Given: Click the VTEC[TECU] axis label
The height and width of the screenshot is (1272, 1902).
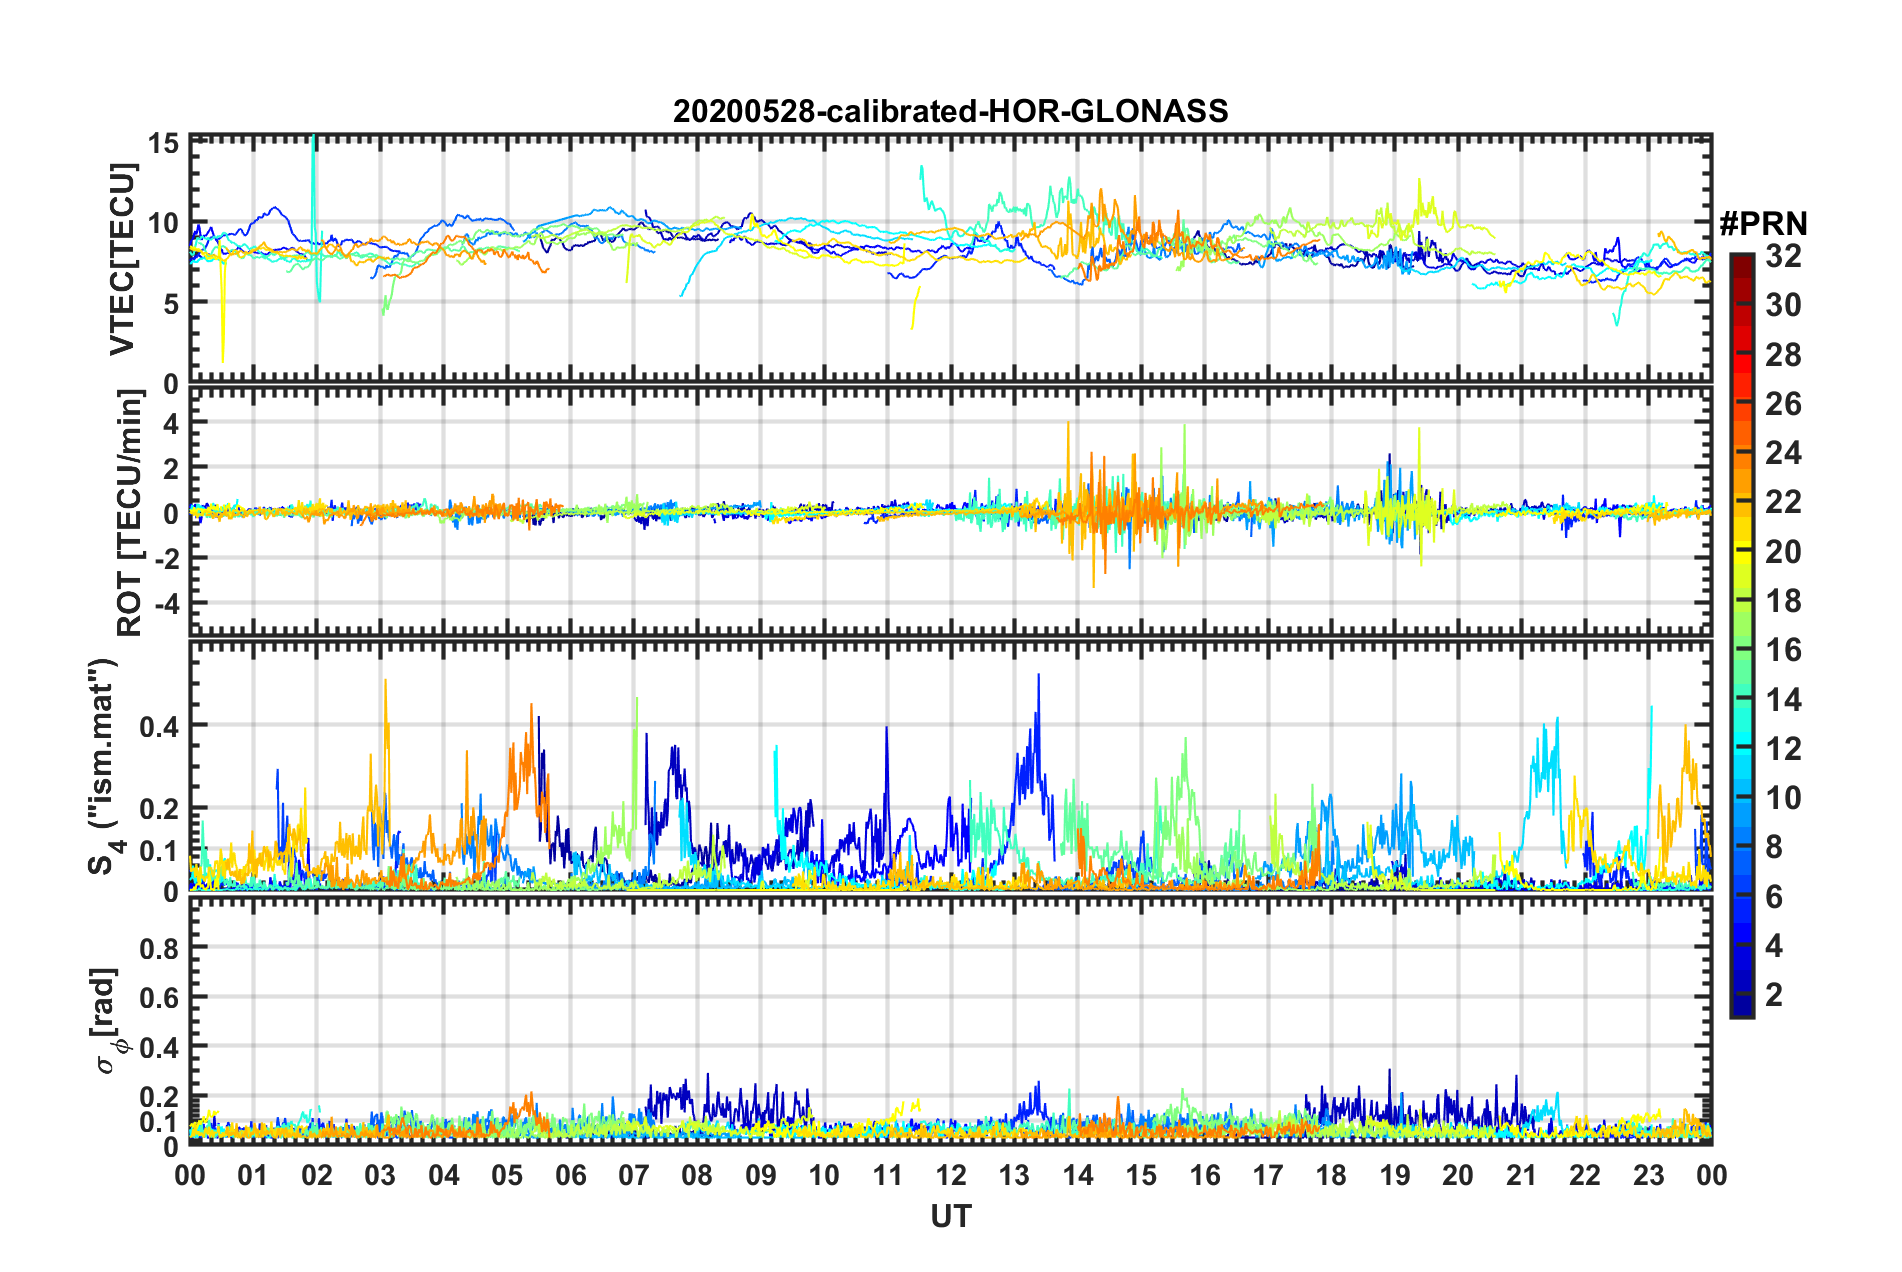Looking at the screenshot, I should coord(122,259).
